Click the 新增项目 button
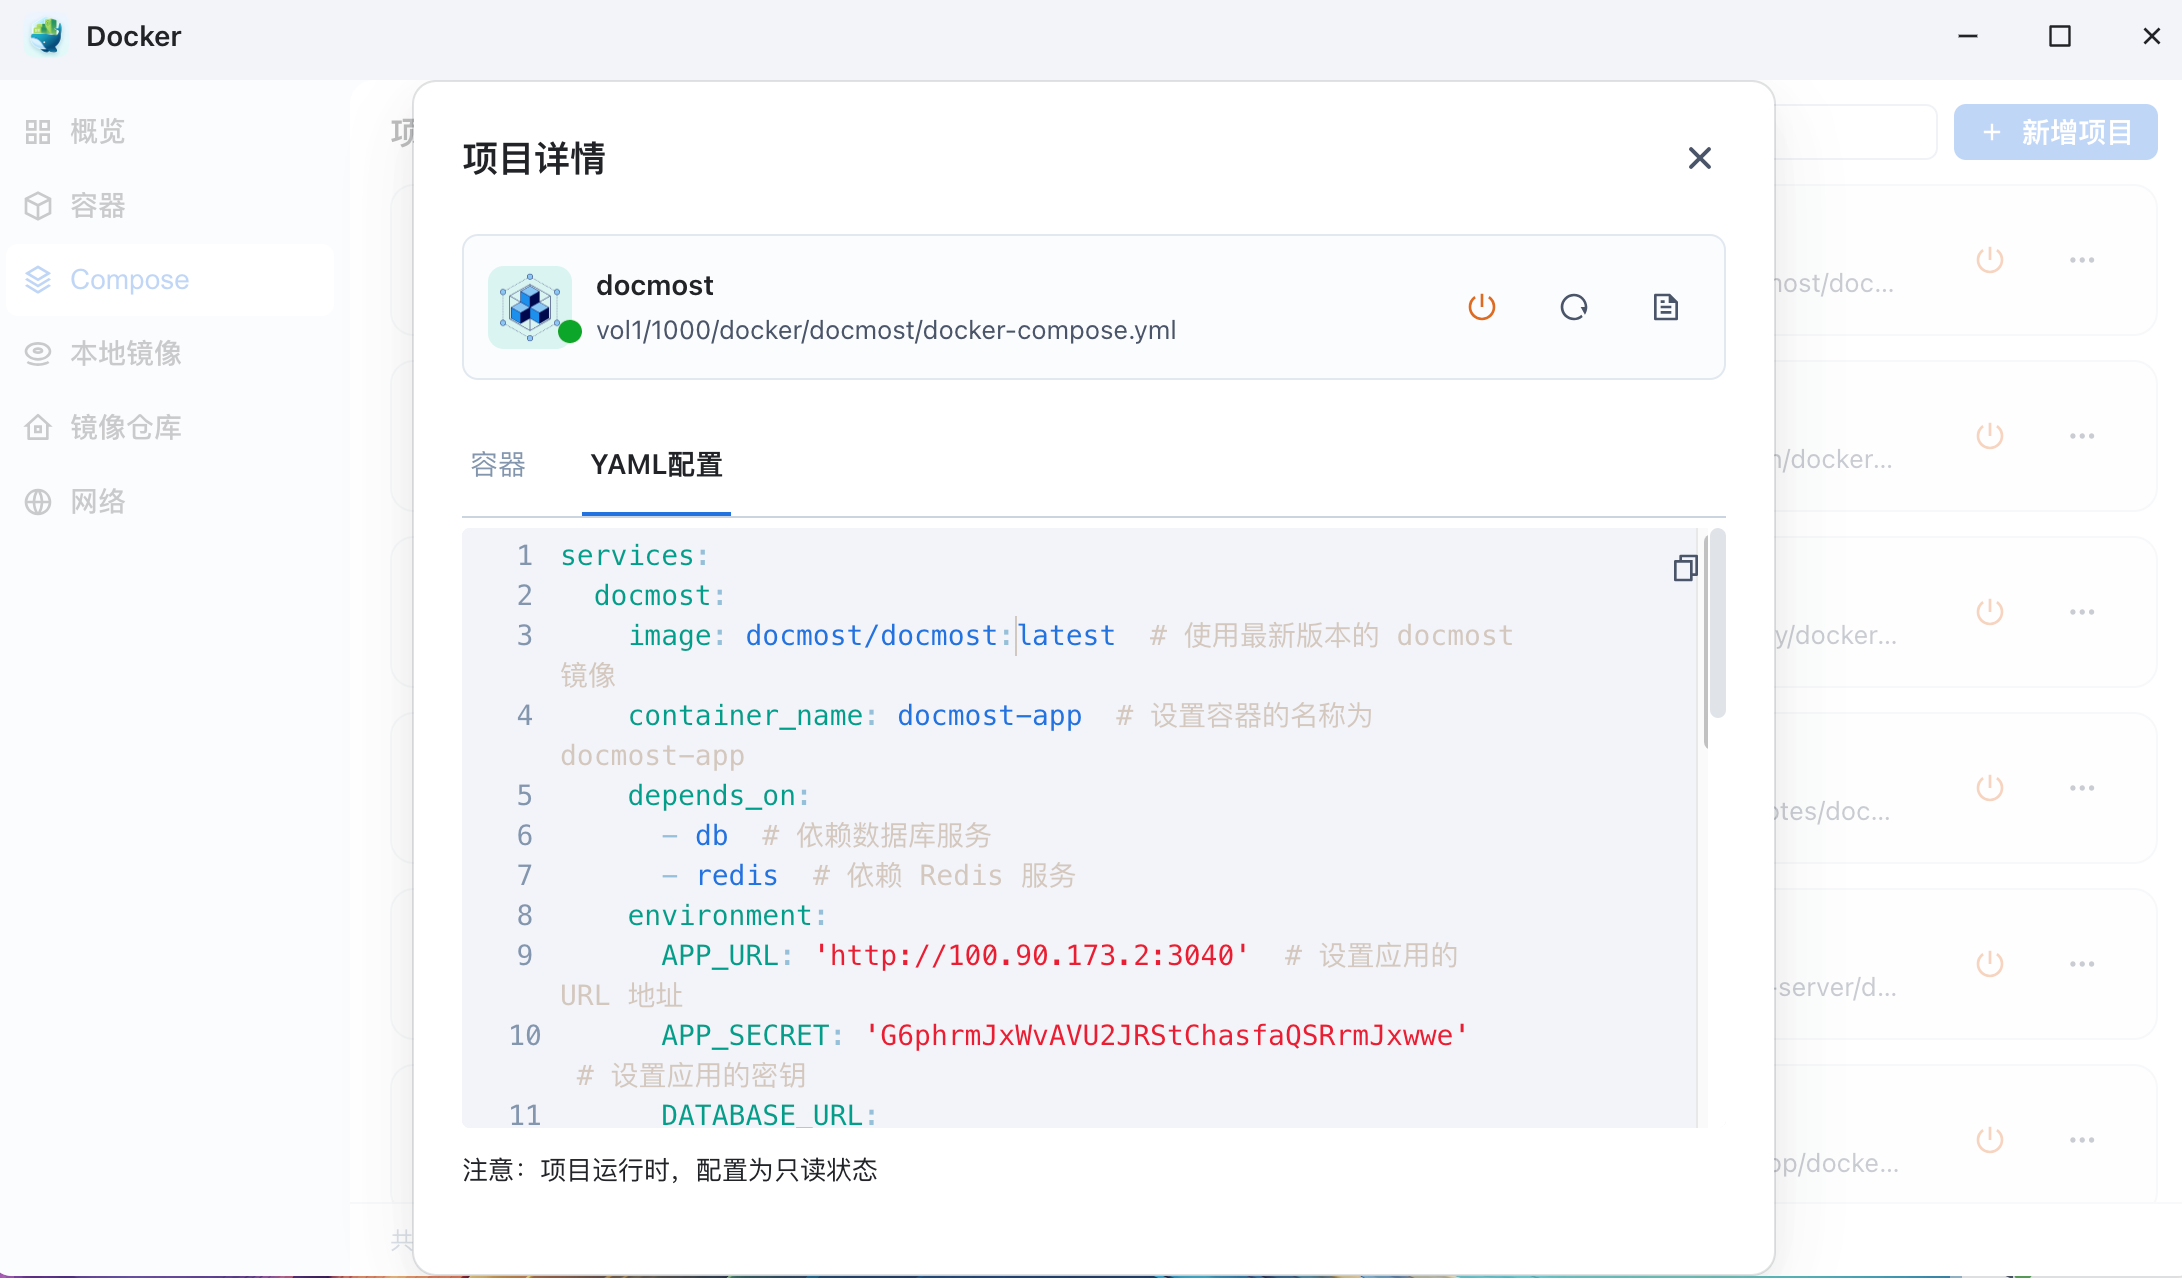The image size is (2182, 1278). (2055, 132)
